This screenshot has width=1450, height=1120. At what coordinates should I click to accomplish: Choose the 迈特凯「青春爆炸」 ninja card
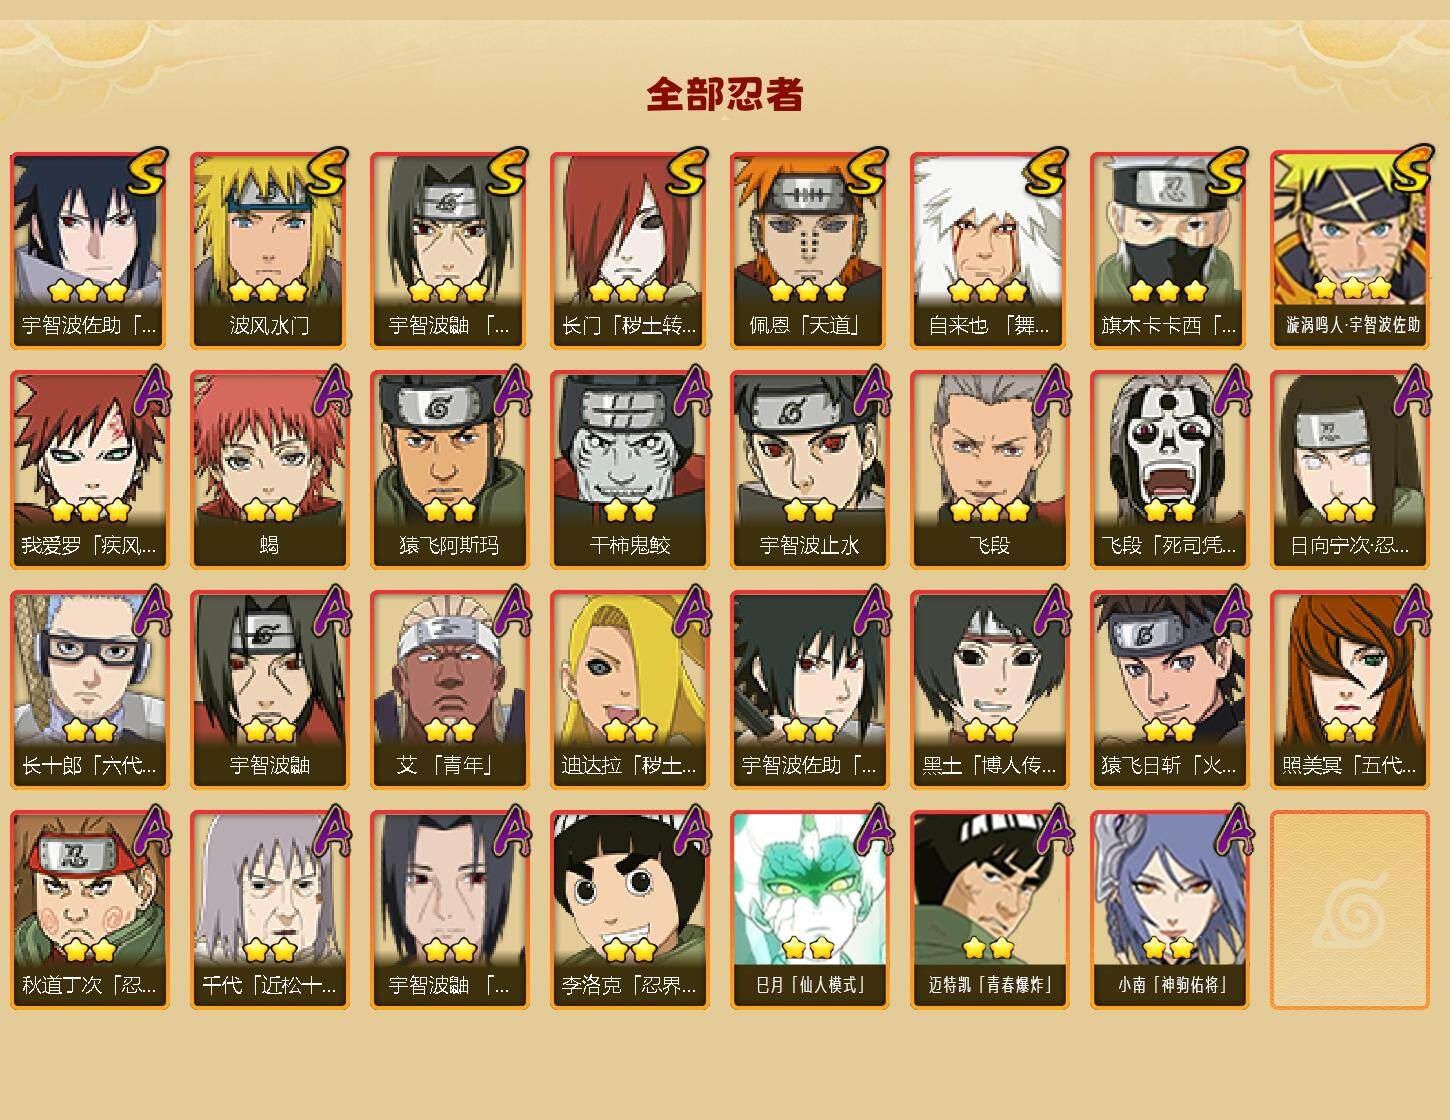[989, 910]
